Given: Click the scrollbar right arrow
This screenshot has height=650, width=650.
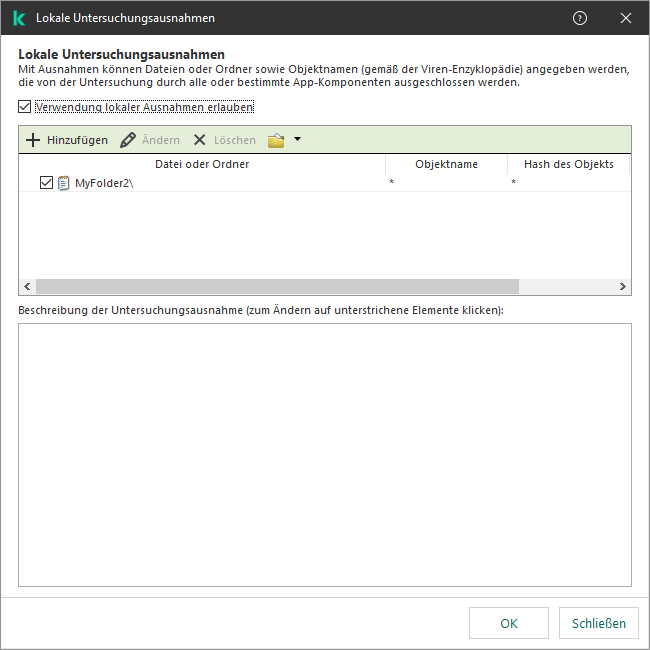Looking at the screenshot, I should (623, 287).
